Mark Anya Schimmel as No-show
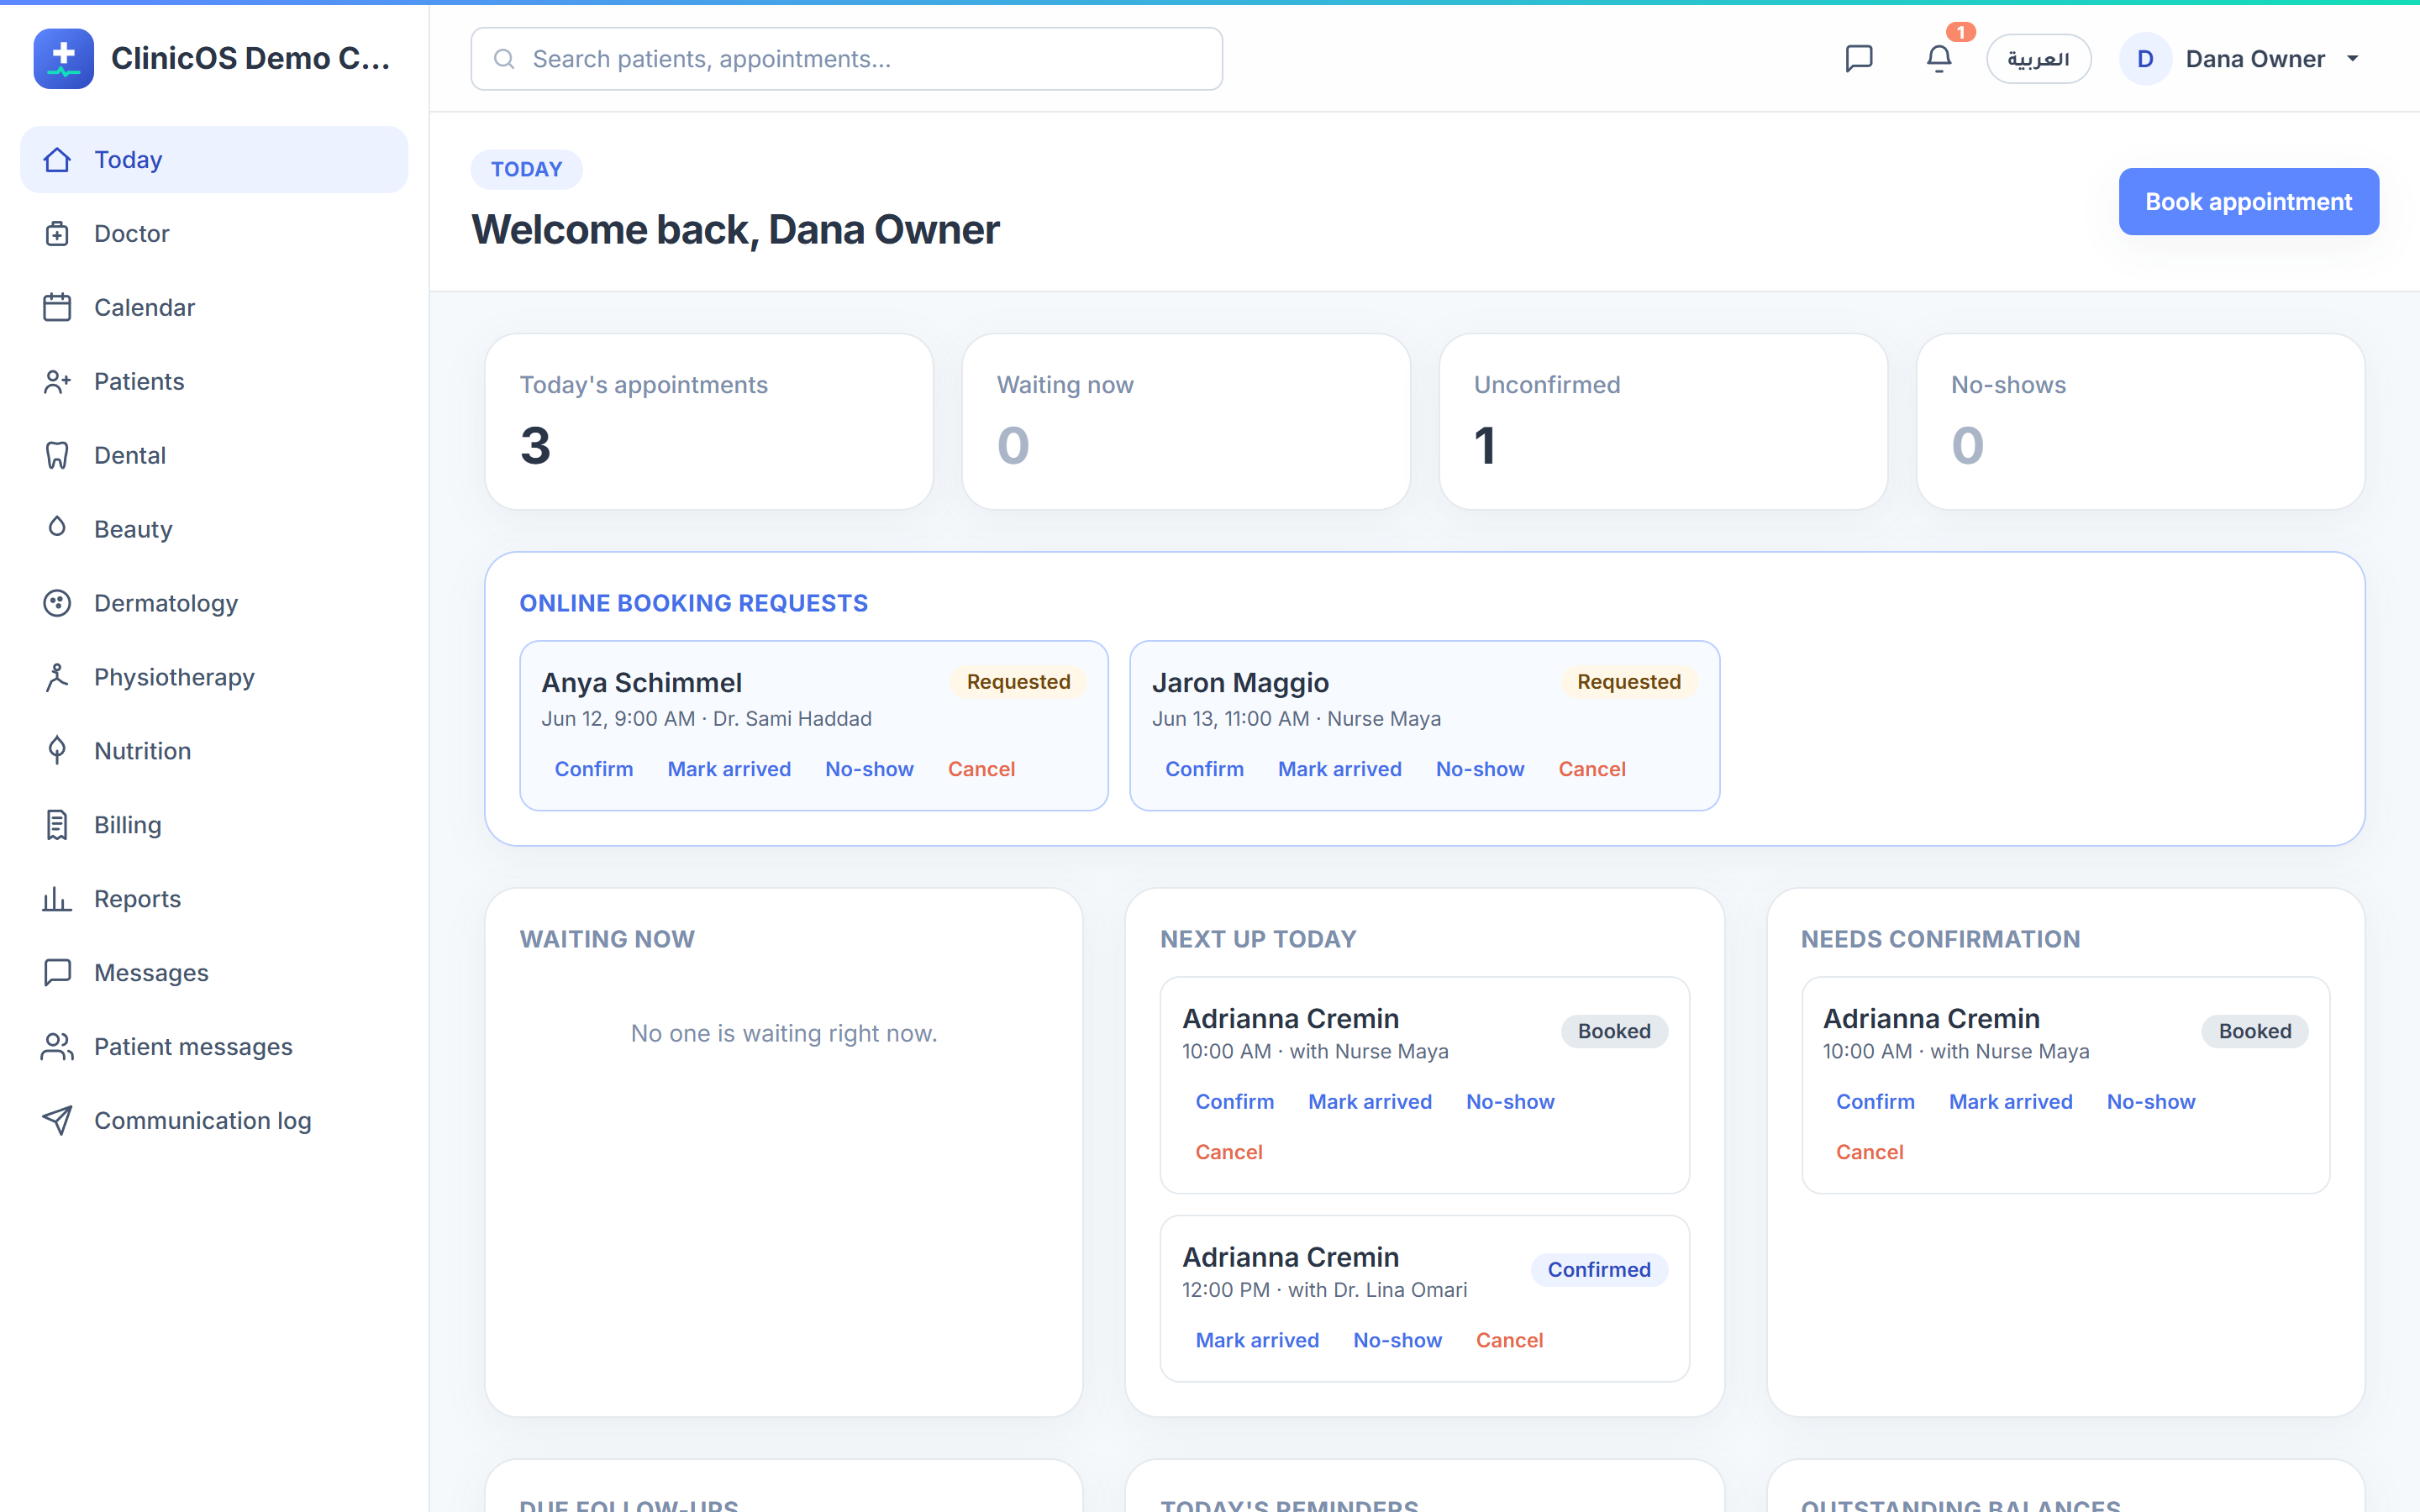 pos(869,769)
